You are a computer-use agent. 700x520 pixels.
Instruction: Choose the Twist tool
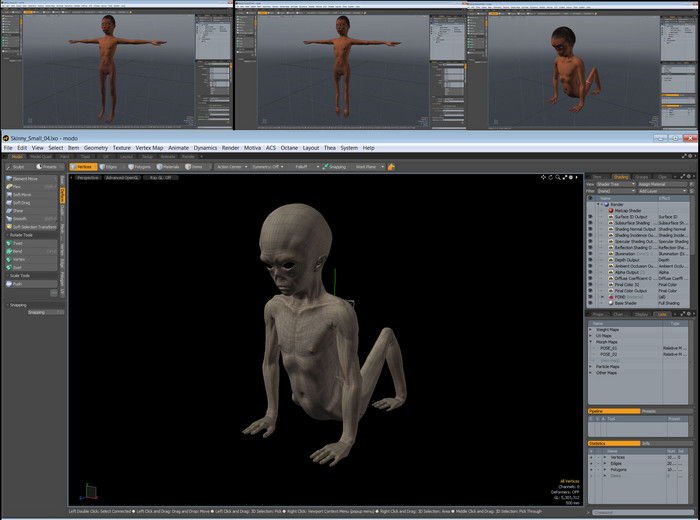(x=20, y=243)
